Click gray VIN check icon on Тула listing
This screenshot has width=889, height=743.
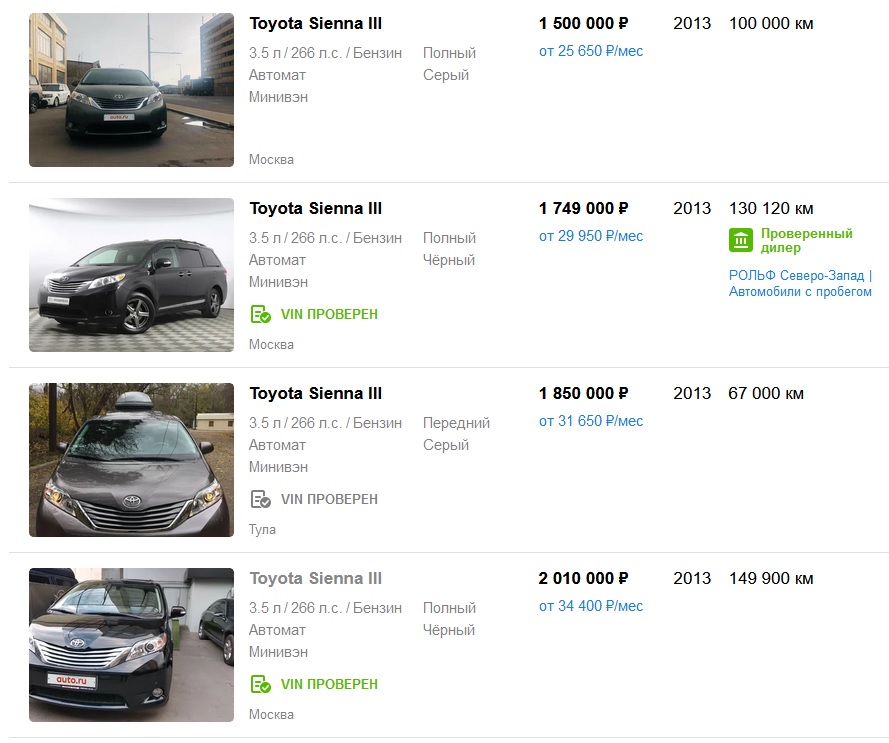(x=260, y=499)
